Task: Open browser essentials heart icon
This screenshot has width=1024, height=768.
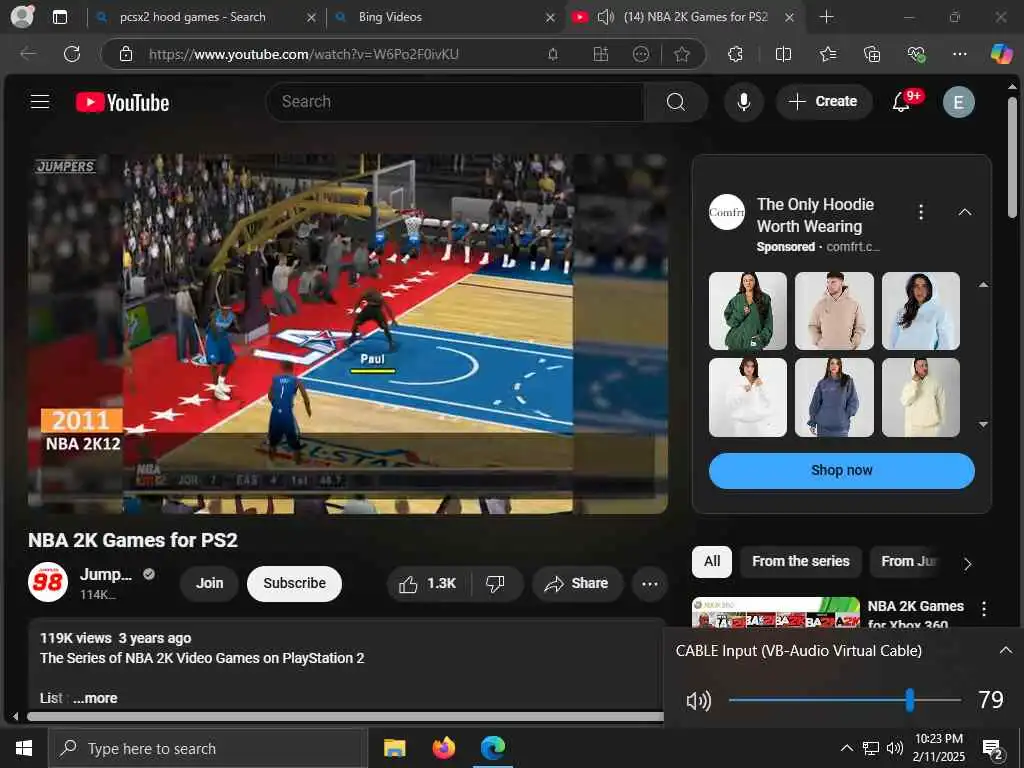Action: point(916,54)
